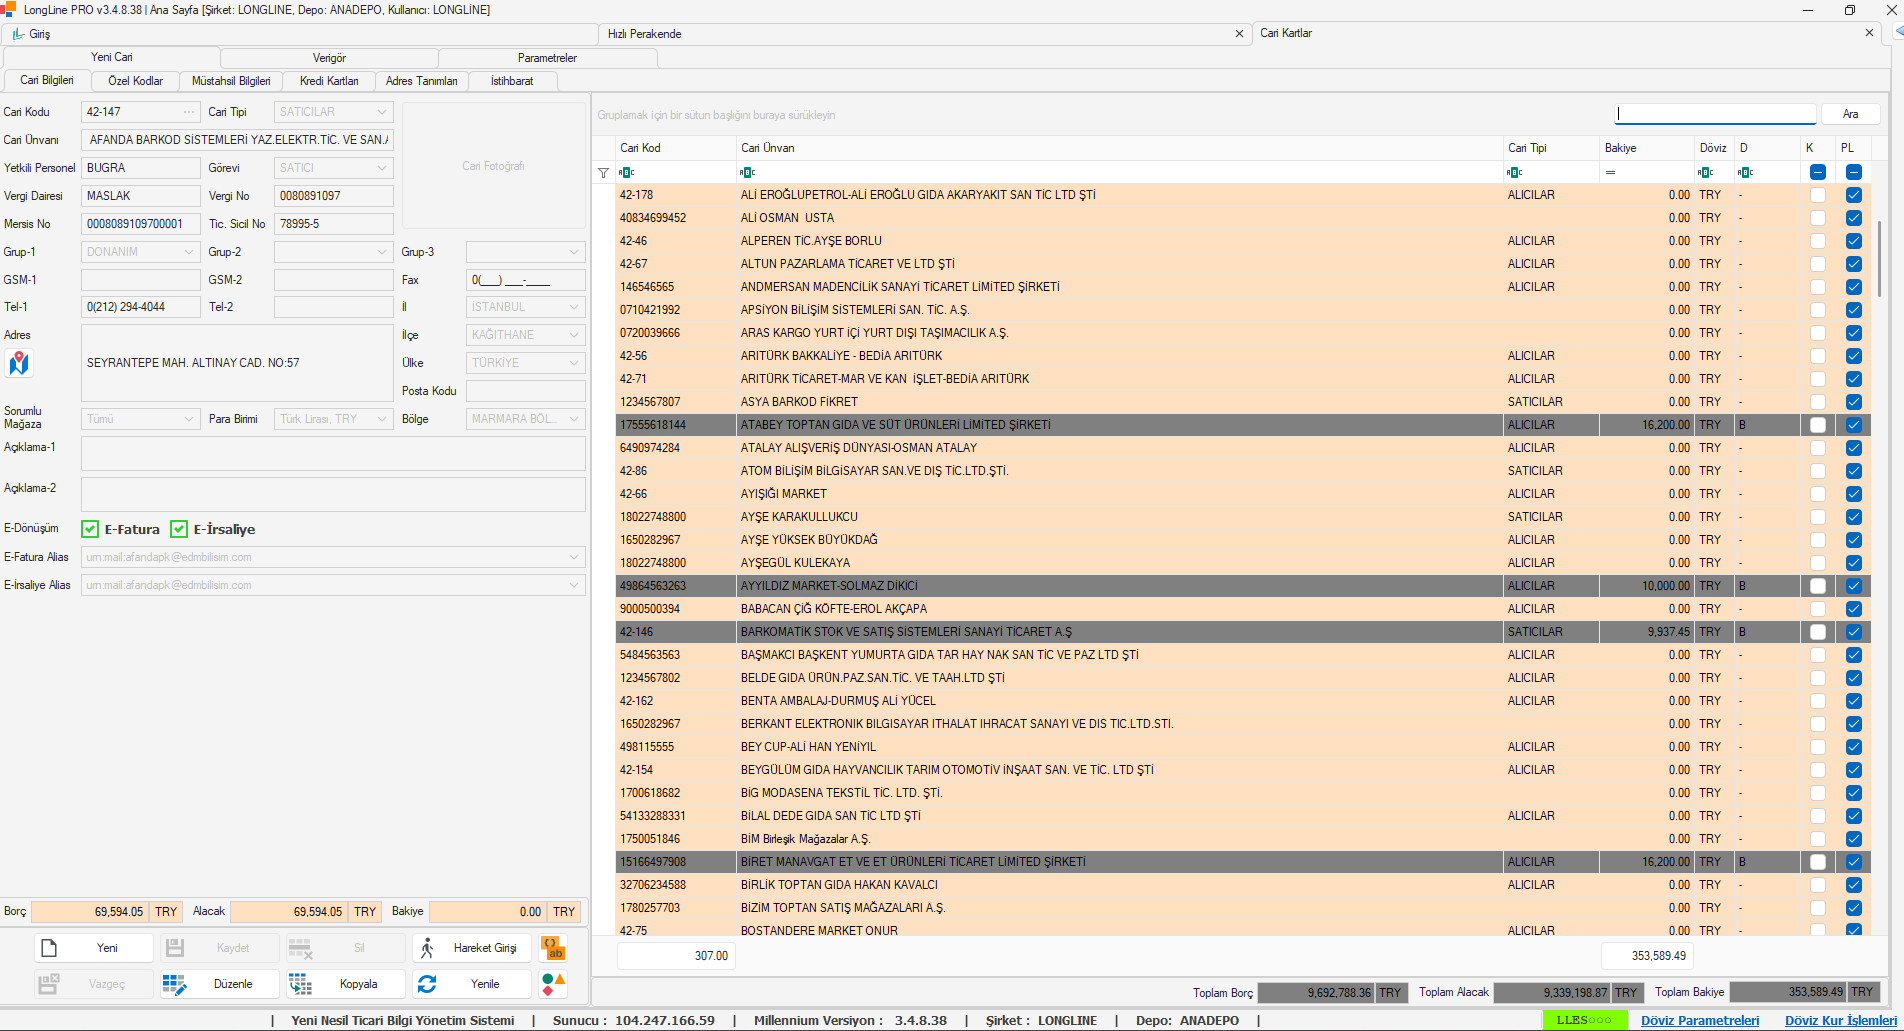Open the map location icon beside Adres

coord(19,363)
